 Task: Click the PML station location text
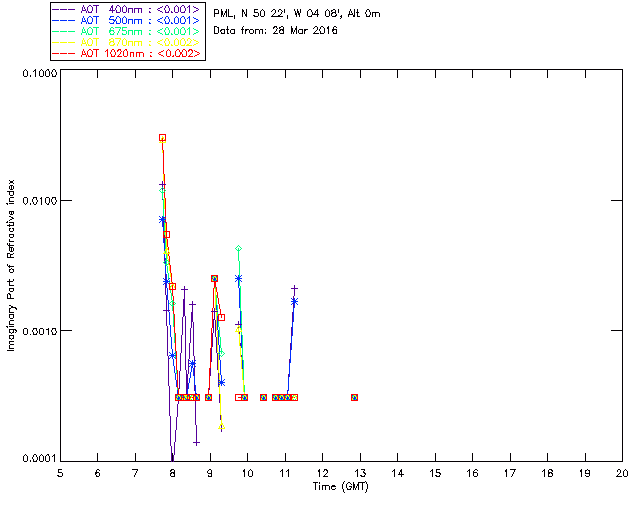point(297,13)
